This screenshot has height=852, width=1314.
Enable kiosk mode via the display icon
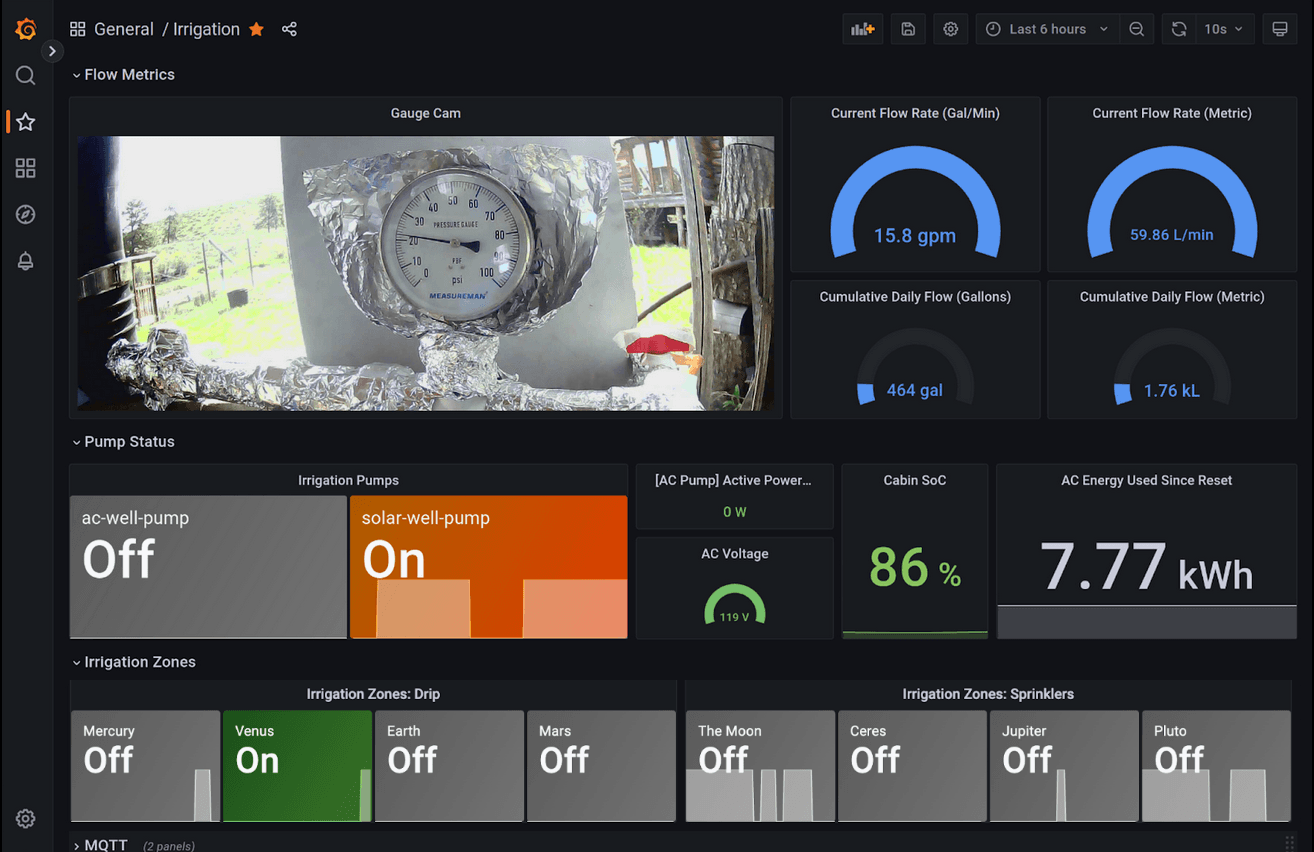pos(1280,28)
